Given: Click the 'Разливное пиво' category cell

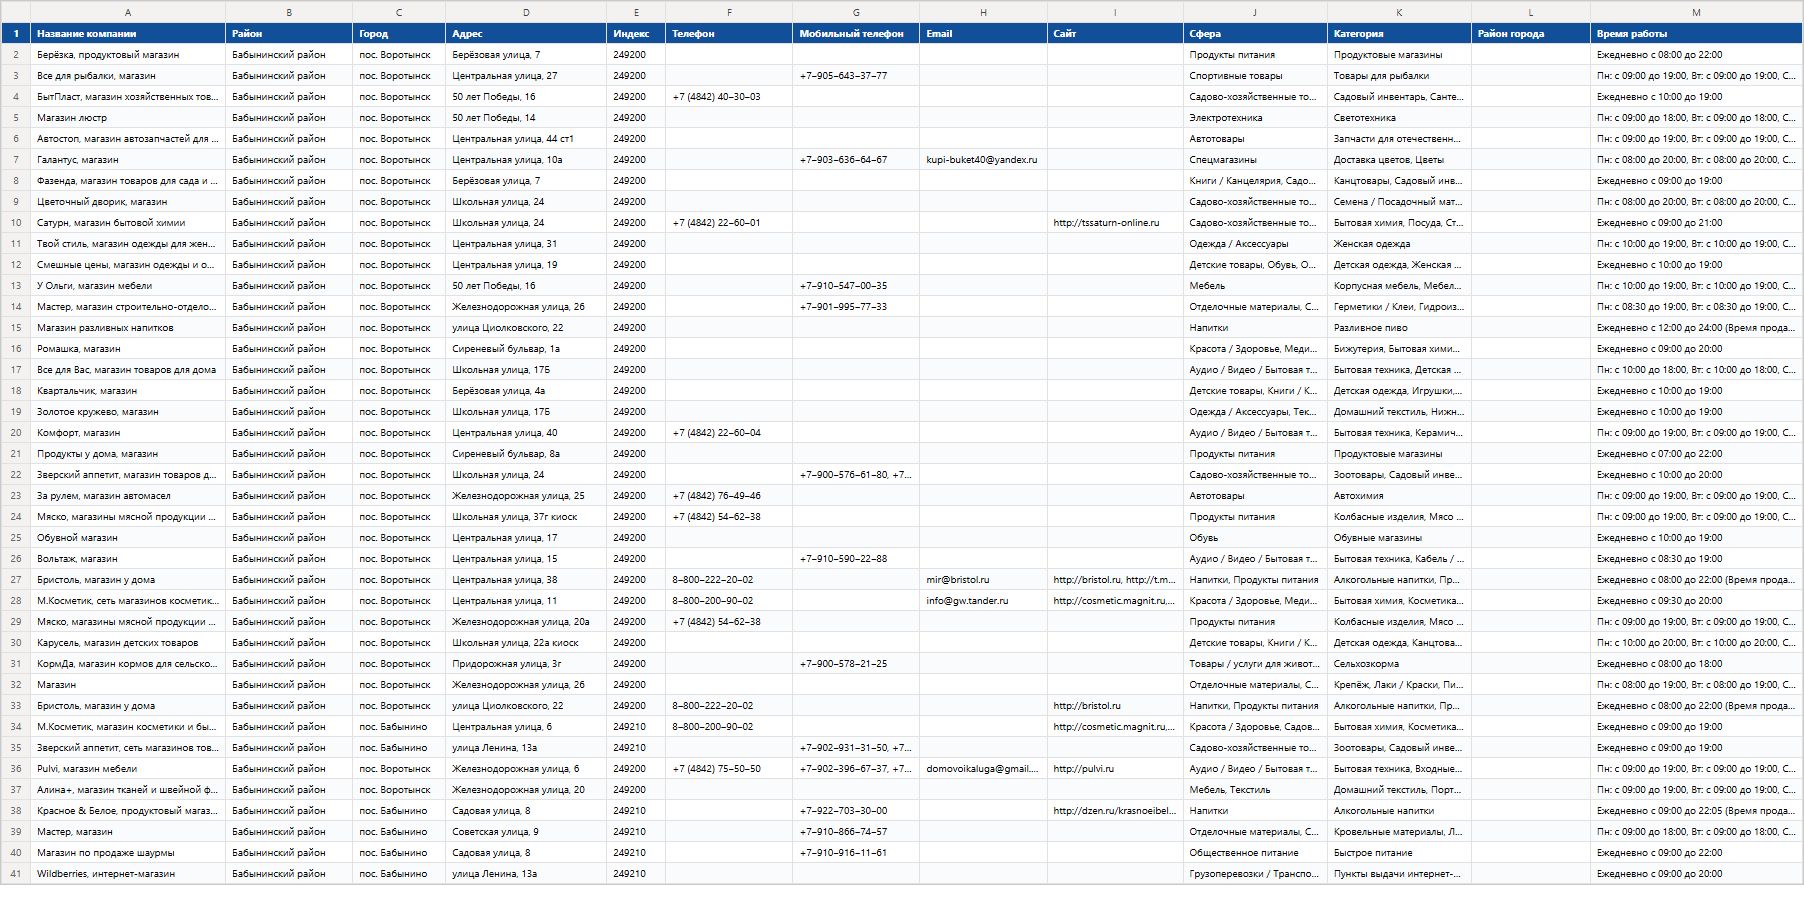Looking at the screenshot, I should (1399, 328).
